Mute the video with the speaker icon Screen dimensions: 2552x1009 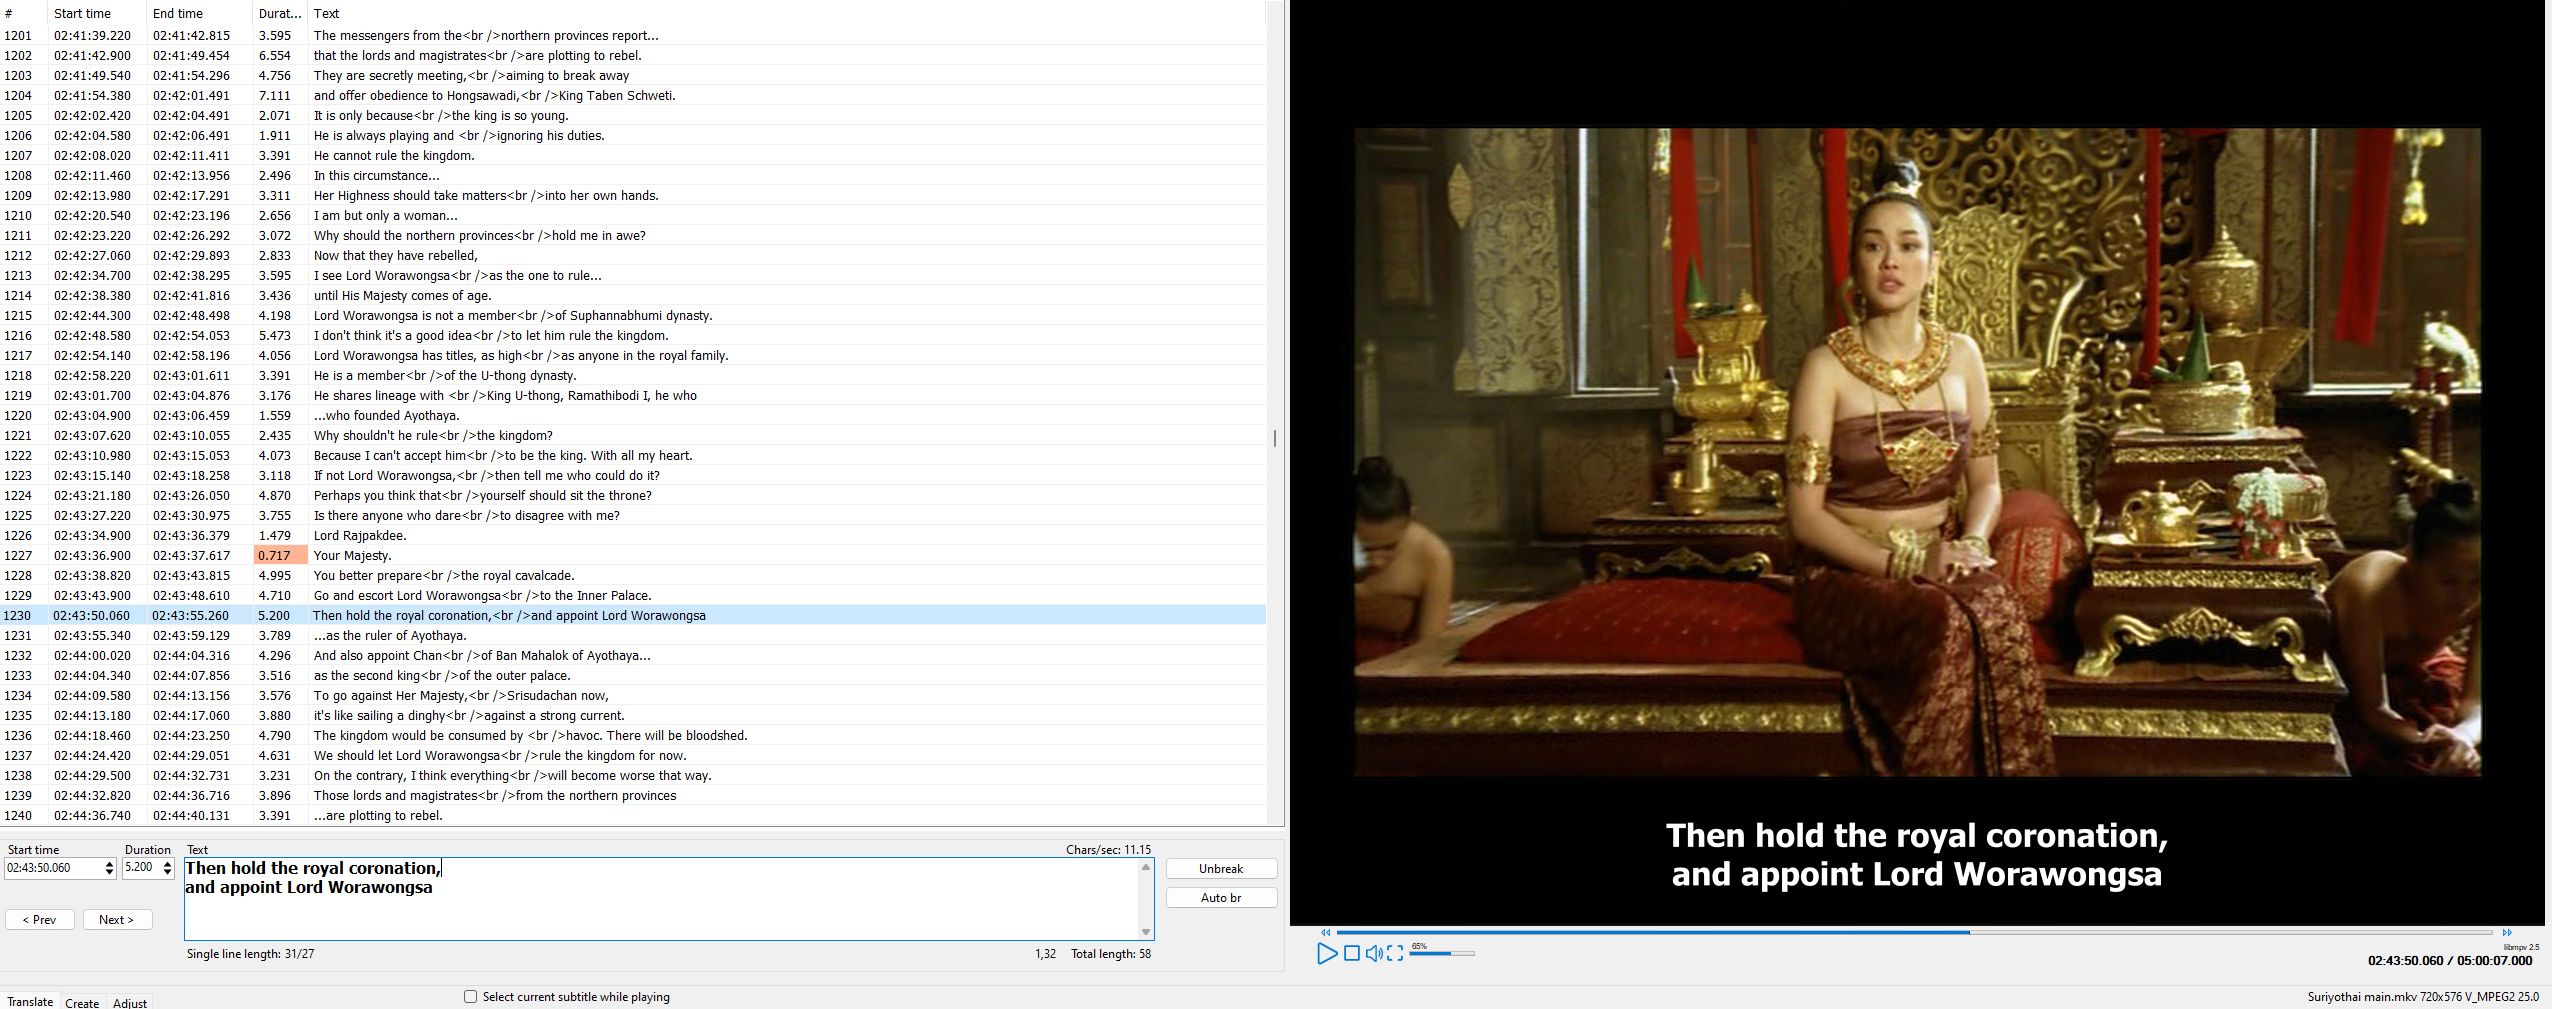1374,954
